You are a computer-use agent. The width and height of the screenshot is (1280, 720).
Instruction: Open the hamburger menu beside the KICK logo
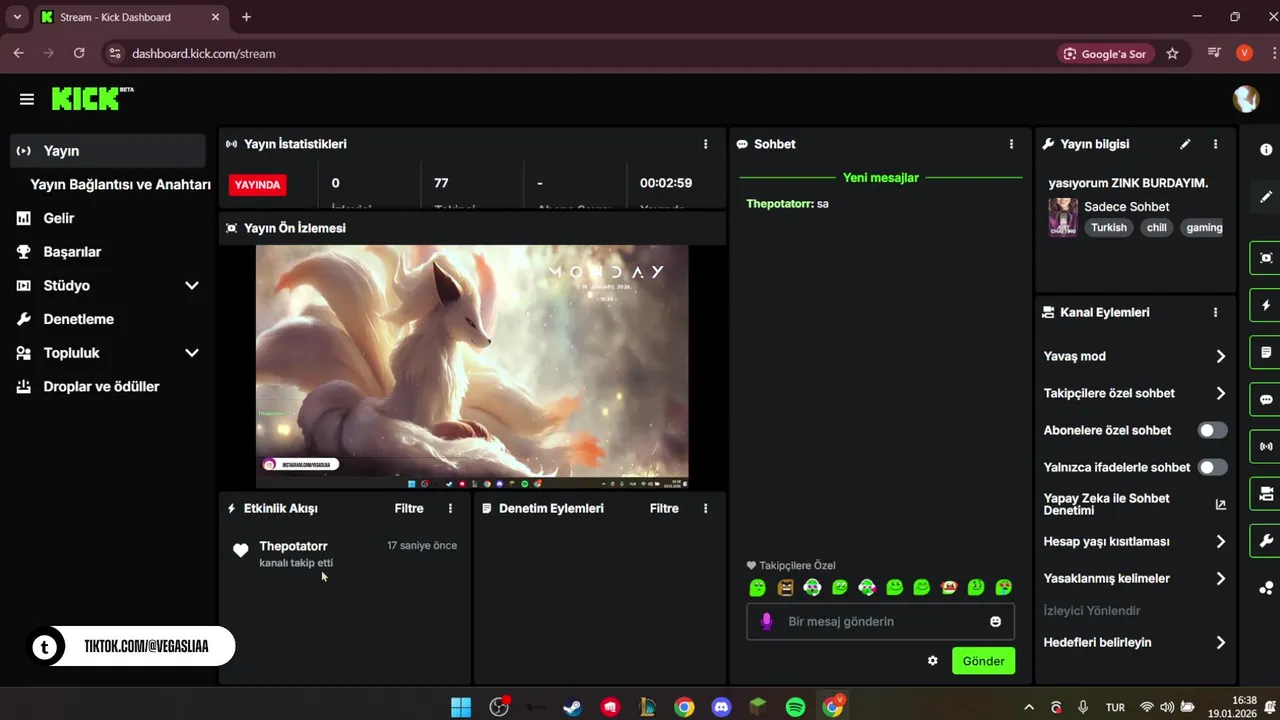(x=27, y=99)
